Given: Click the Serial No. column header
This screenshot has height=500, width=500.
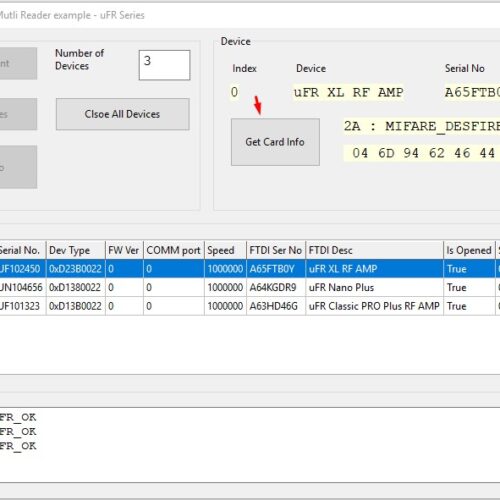Looking at the screenshot, I should point(22,250).
